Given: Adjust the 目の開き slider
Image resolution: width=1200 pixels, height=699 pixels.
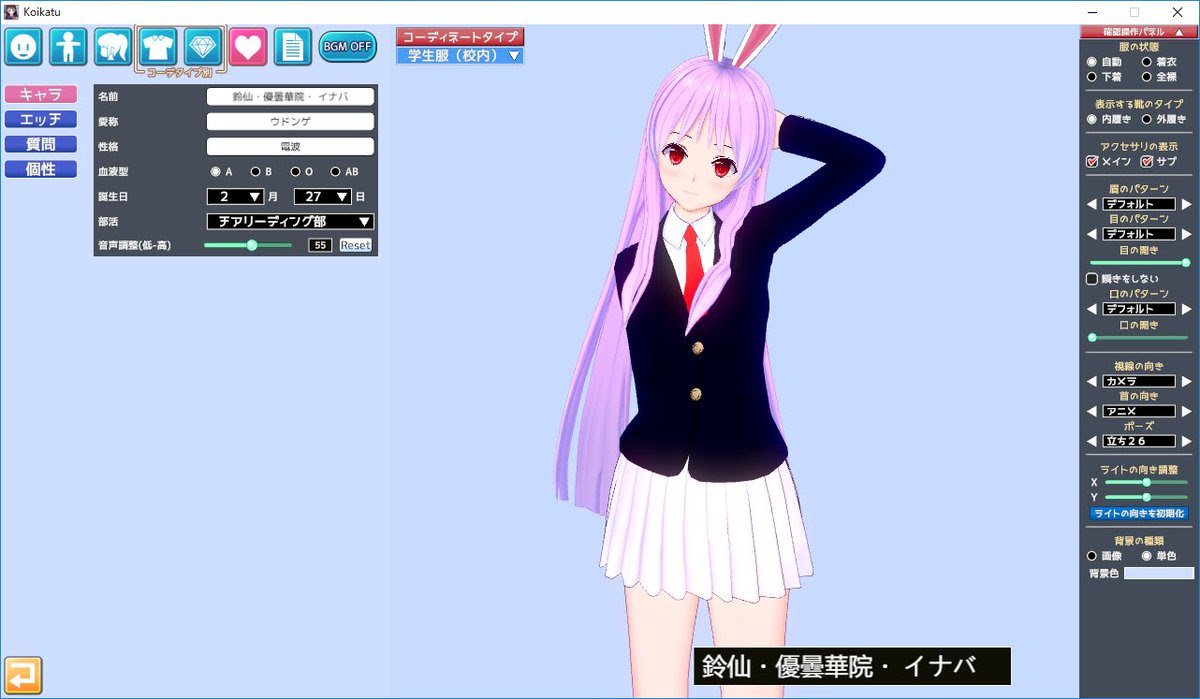Looking at the screenshot, I should pyautogui.click(x=1139, y=262).
